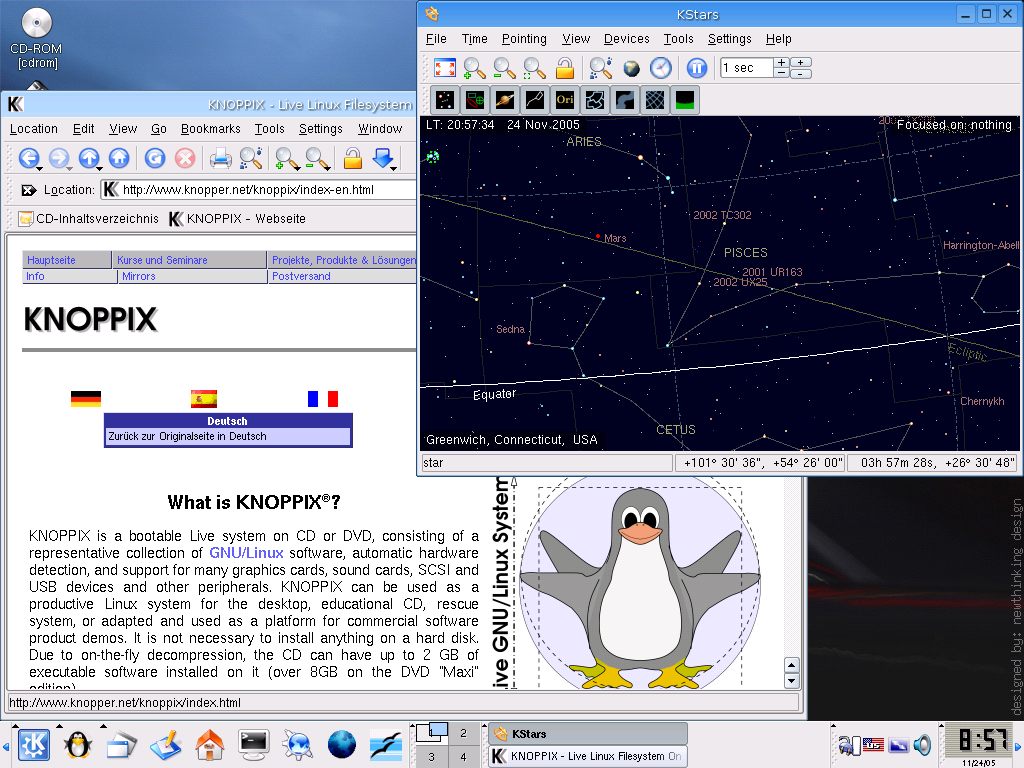
Task: Click the padlock tracking icon in KStars
Action: [x=565, y=68]
